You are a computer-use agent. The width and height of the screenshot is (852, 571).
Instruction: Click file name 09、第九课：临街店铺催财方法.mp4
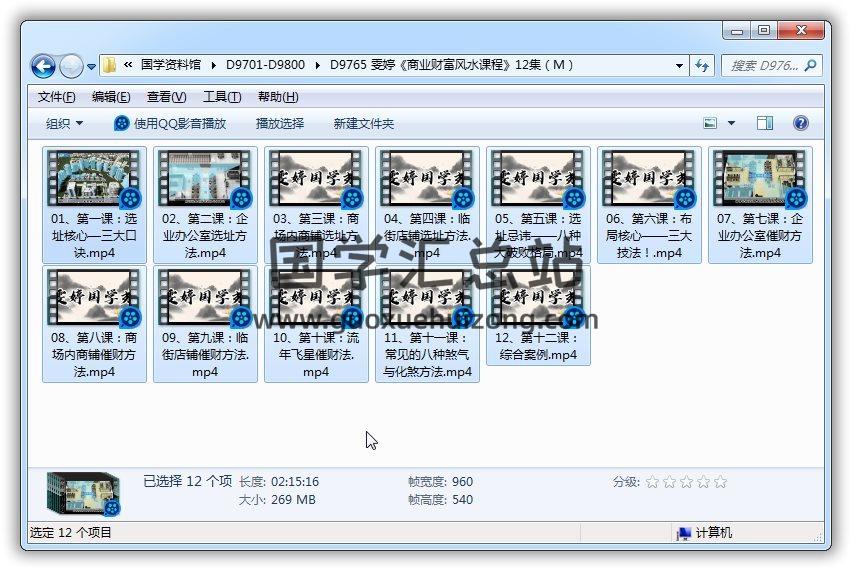point(205,355)
